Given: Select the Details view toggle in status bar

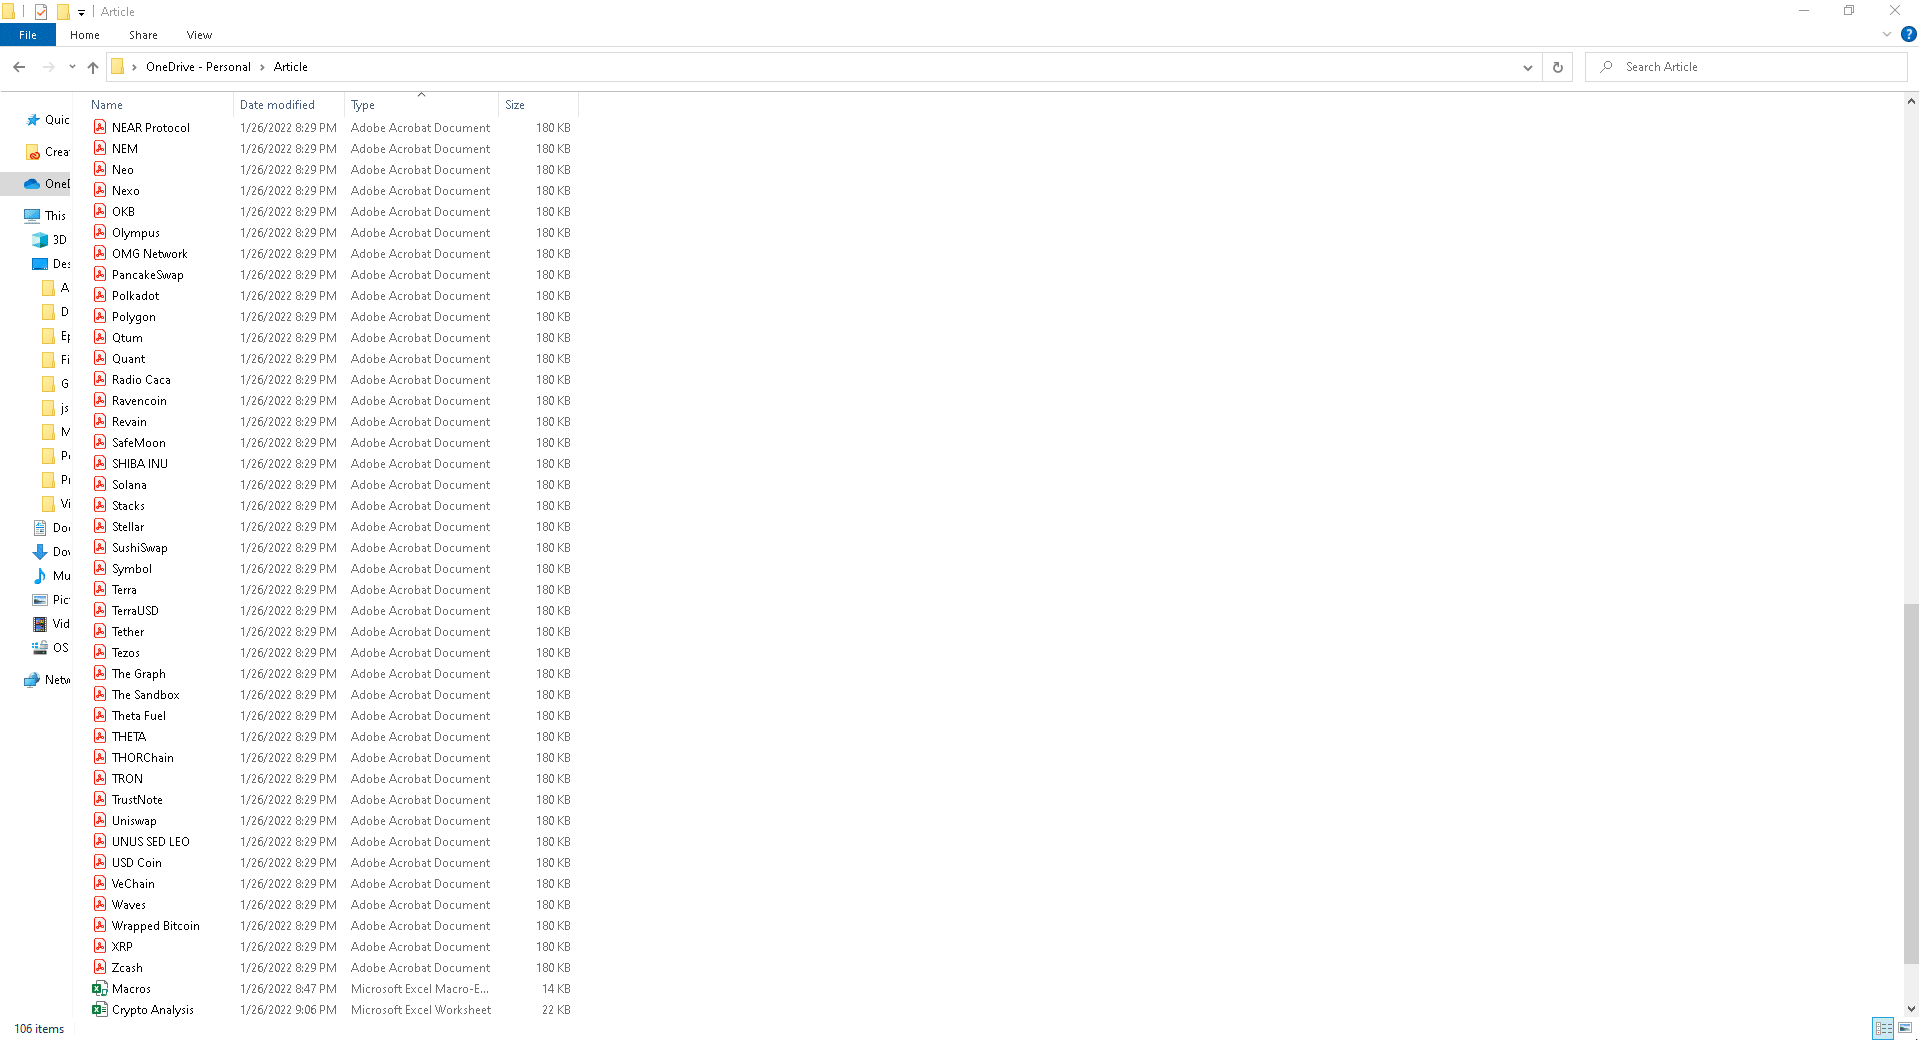Looking at the screenshot, I should [1884, 1027].
